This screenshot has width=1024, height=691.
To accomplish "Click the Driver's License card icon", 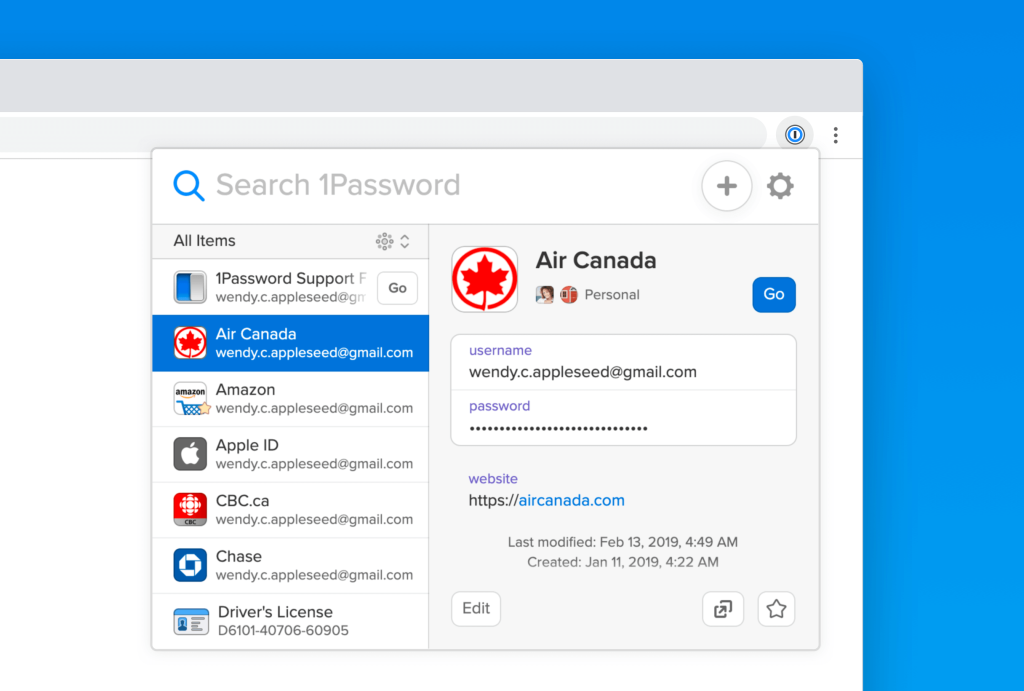I will 191,622.
